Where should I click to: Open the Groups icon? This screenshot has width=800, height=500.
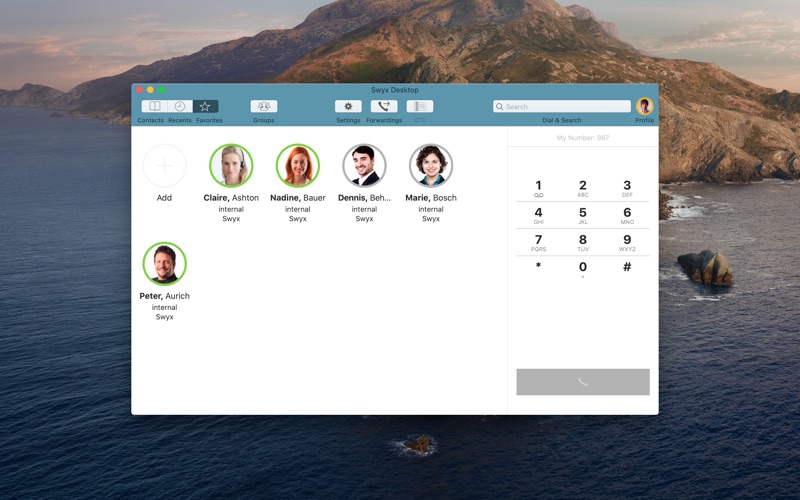[x=264, y=106]
